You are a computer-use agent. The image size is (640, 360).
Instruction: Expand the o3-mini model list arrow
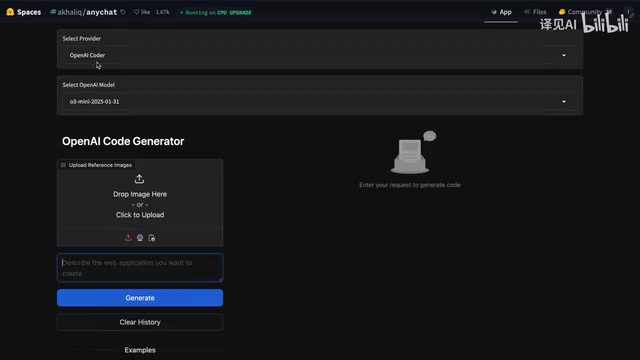coord(564,102)
